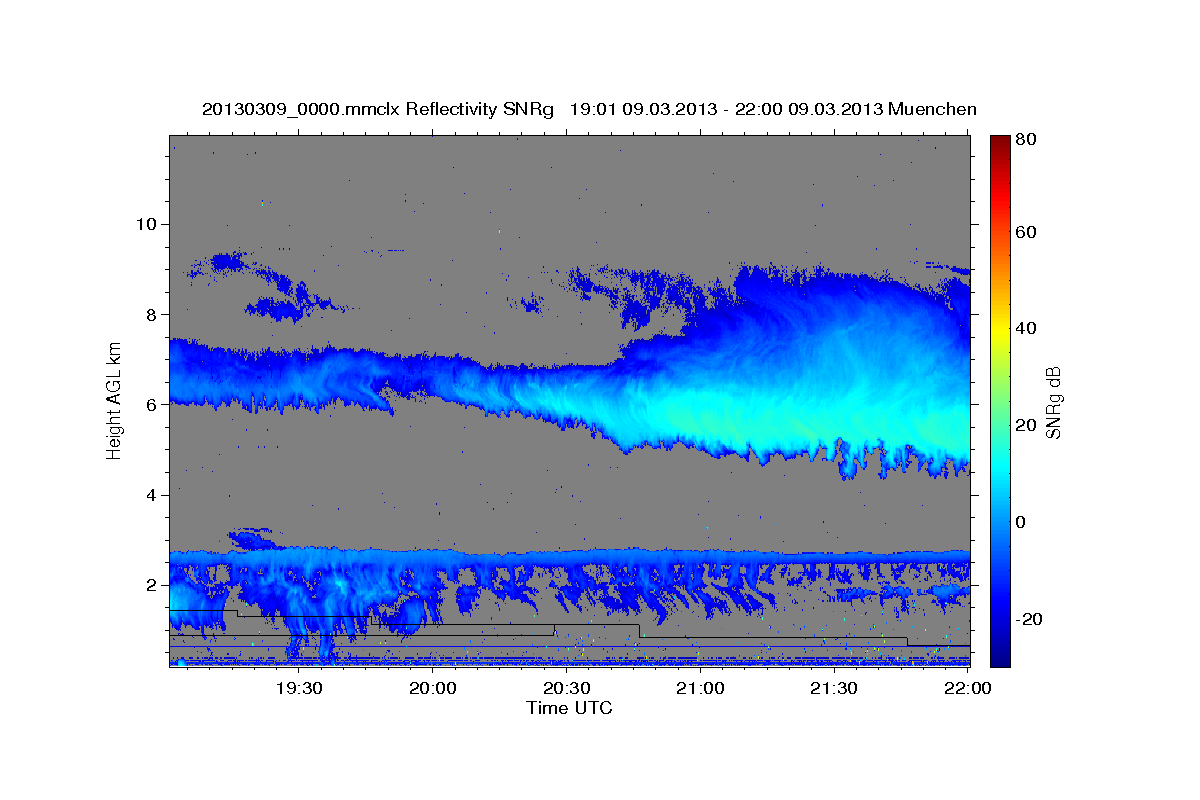Click the colorbar value -20

point(1028,619)
